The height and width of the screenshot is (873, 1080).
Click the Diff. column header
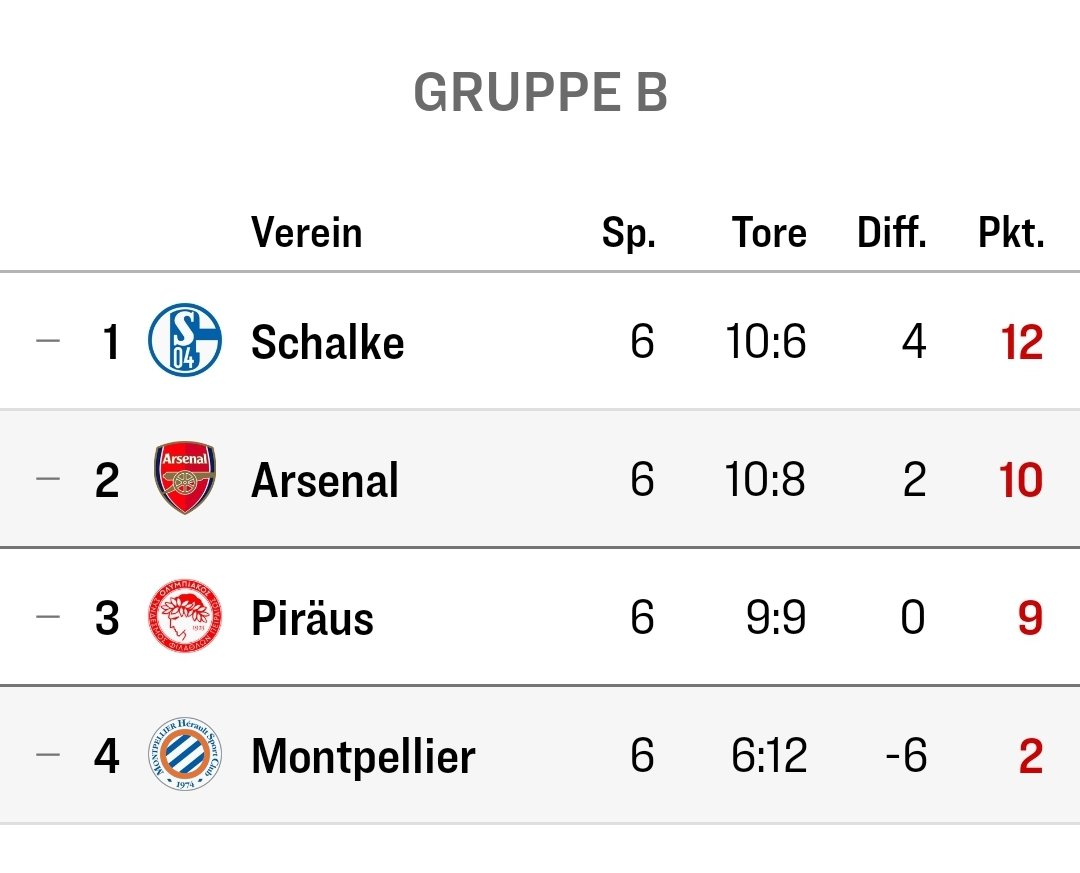tap(891, 232)
